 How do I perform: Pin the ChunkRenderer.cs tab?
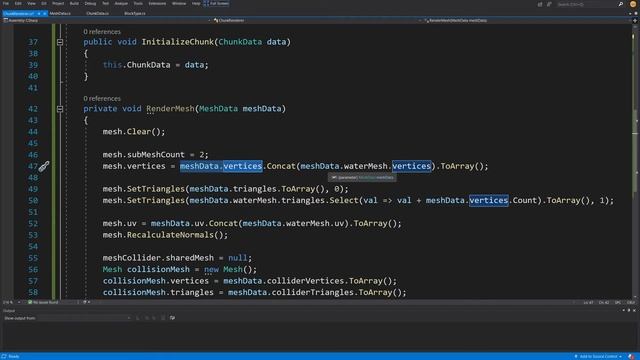point(39,13)
